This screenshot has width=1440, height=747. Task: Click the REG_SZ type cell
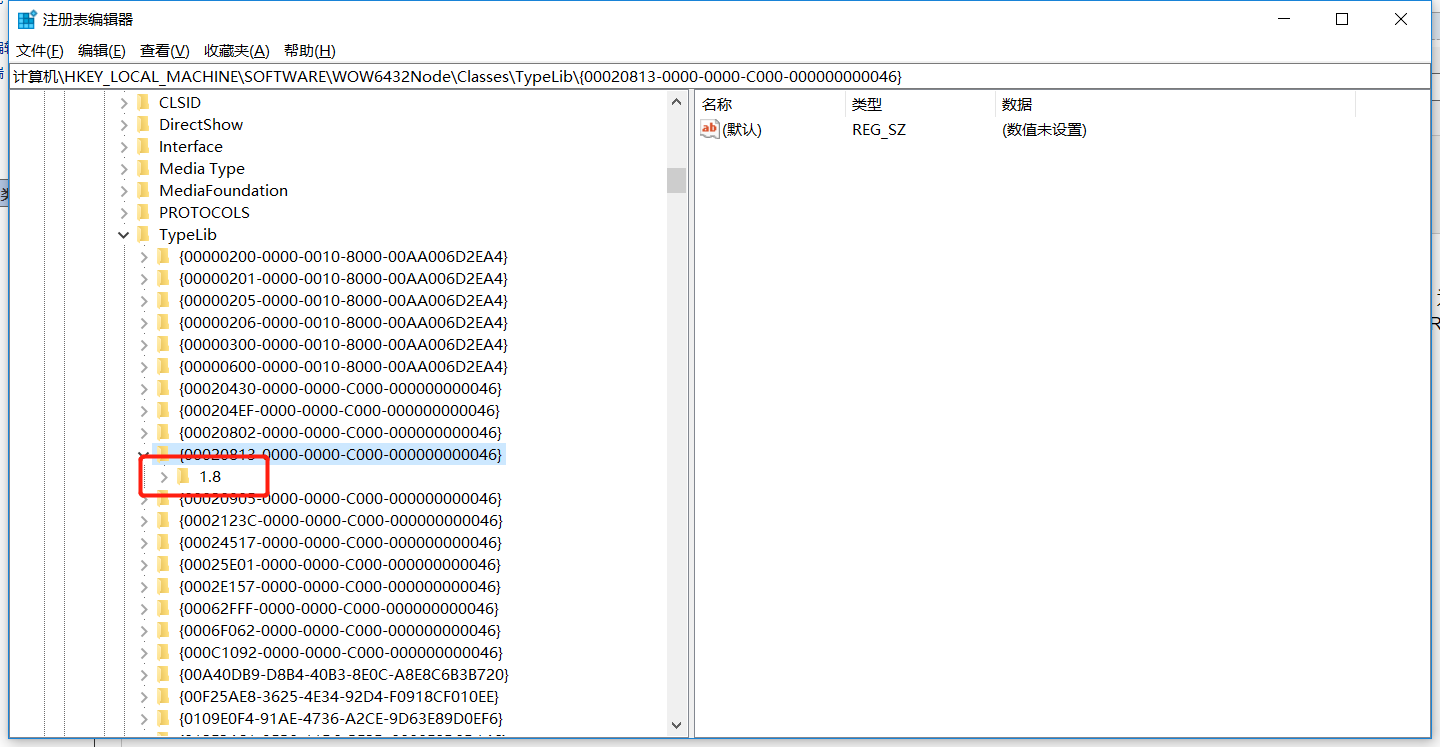coord(879,129)
